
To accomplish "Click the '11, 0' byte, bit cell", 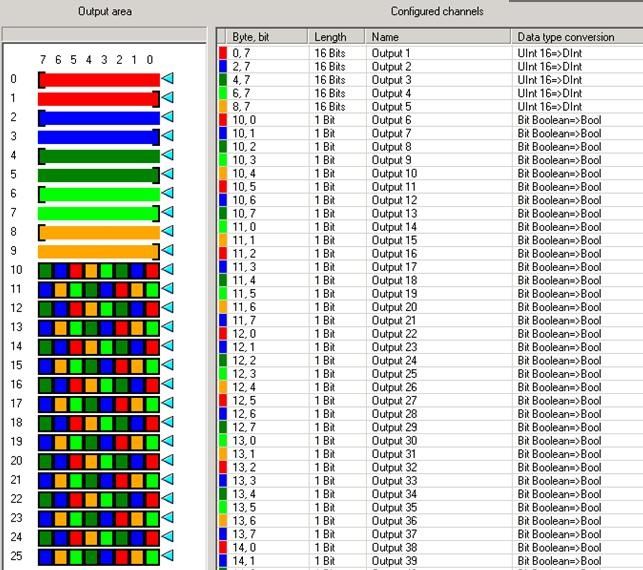I will point(244,227).
